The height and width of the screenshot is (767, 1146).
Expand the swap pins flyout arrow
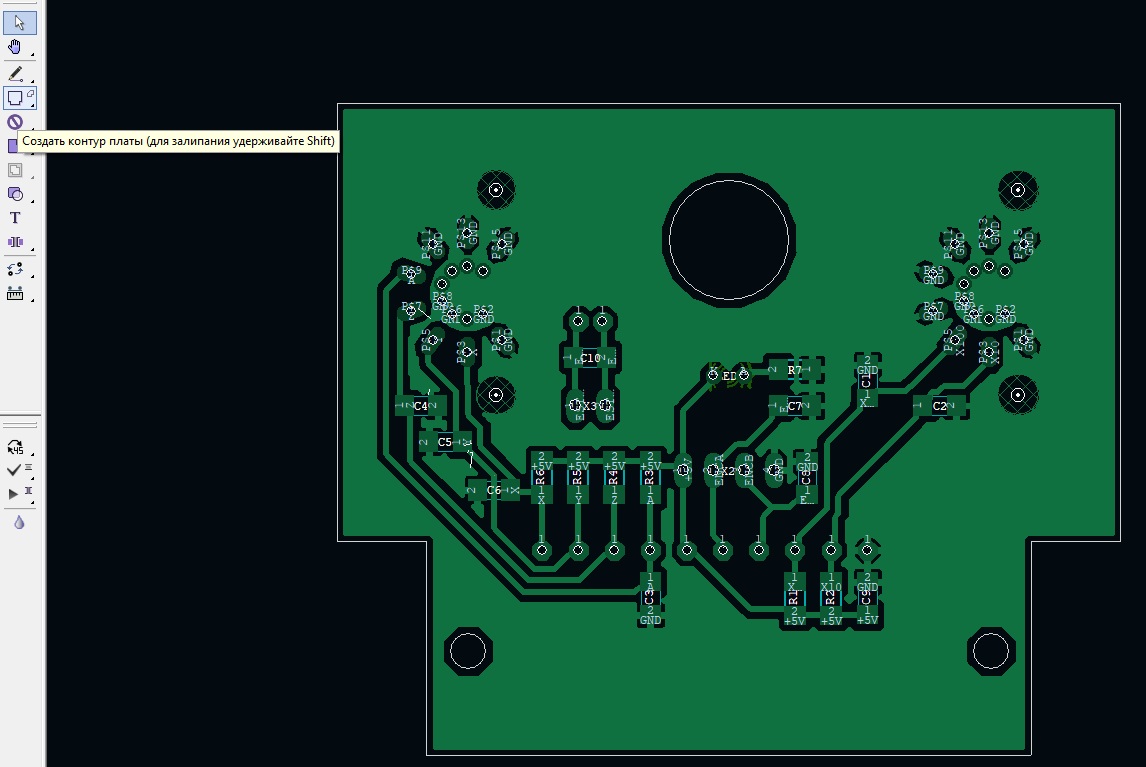(32, 276)
